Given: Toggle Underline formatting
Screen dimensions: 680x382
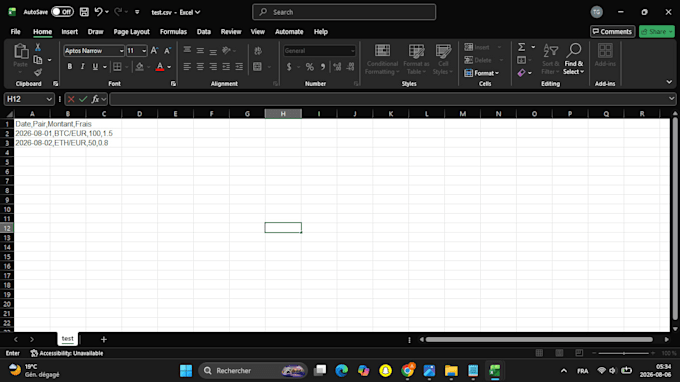Looking at the screenshot, I should 95,67.
